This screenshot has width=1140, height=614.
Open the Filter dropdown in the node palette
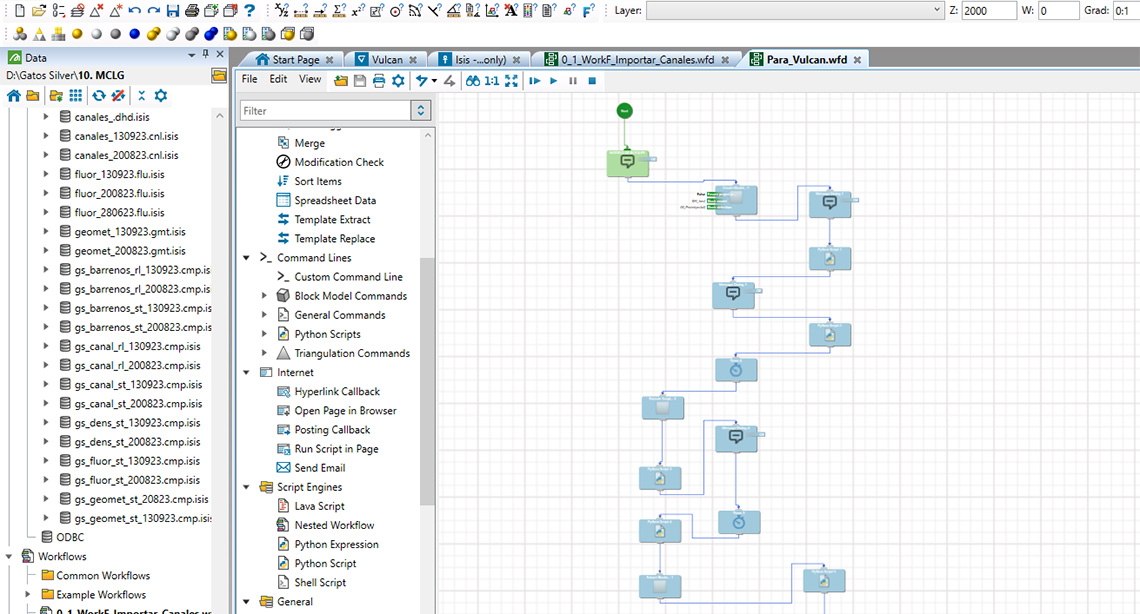(x=420, y=110)
